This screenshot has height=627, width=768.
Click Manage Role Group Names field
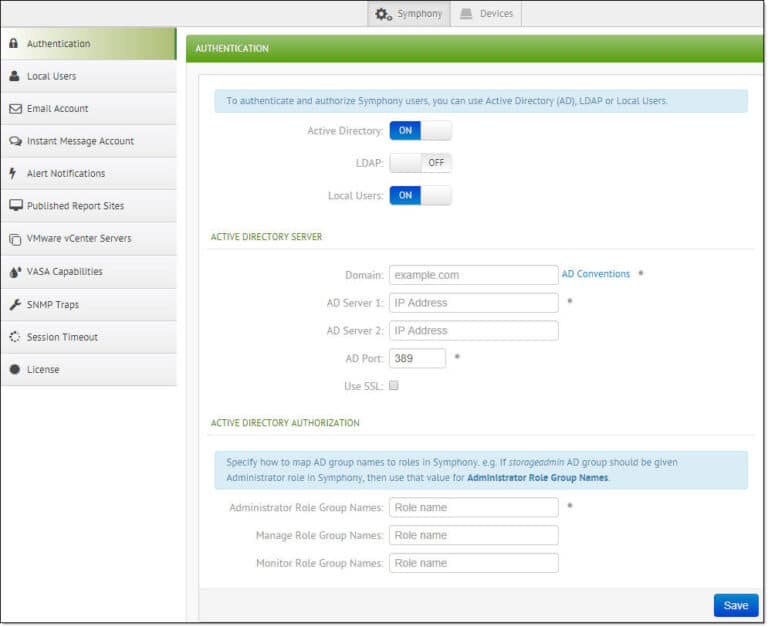(474, 535)
